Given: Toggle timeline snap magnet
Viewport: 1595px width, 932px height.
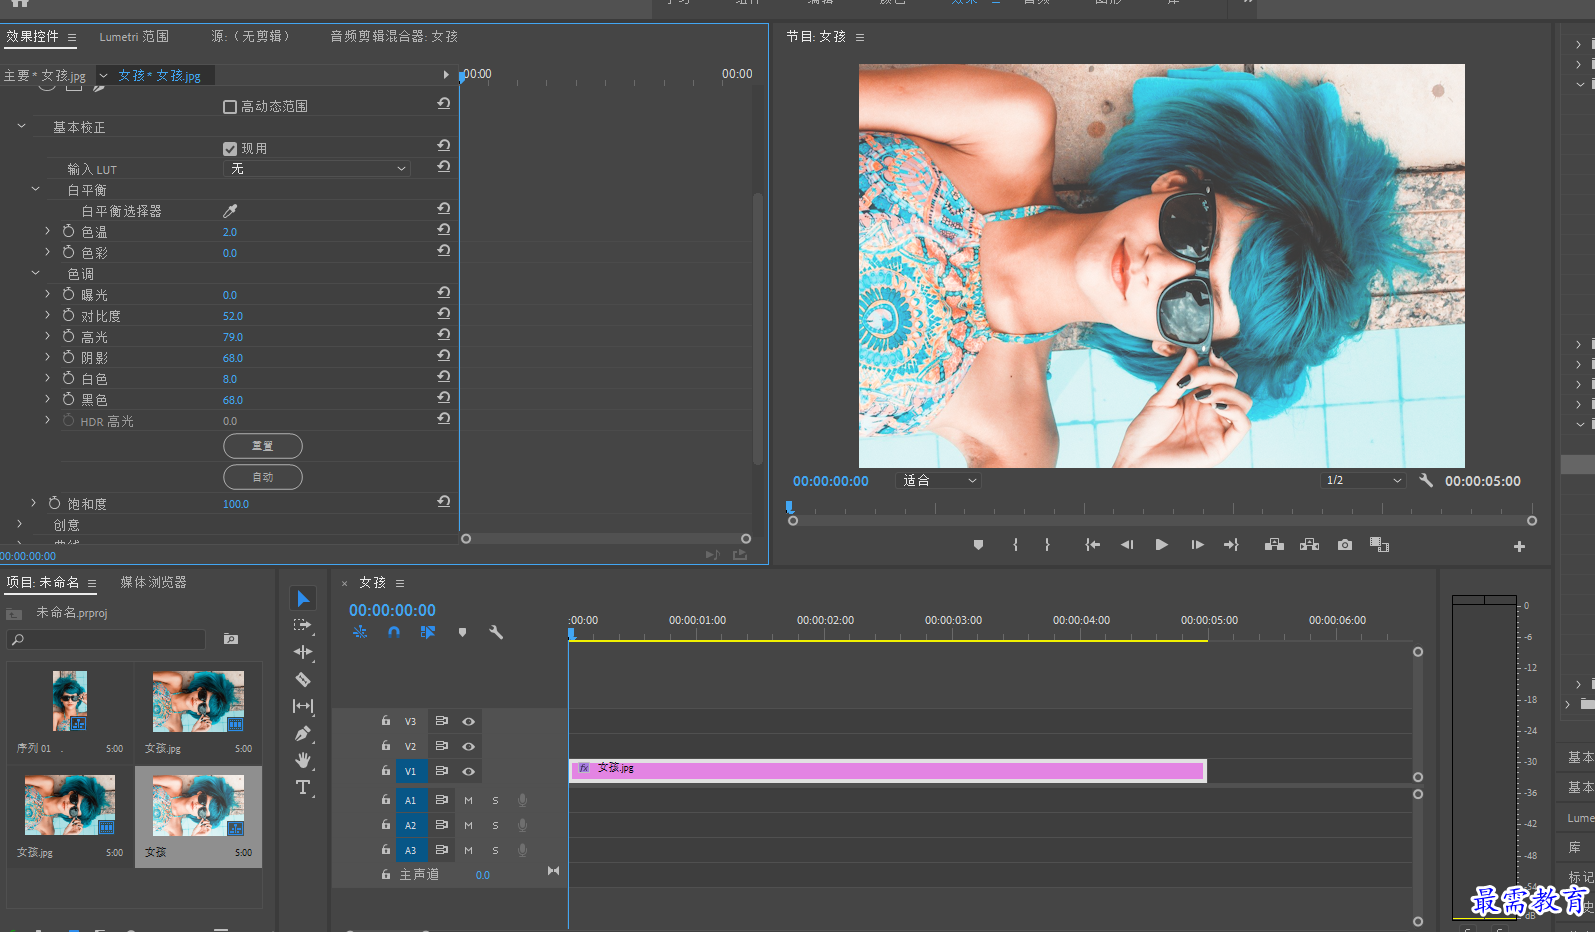Looking at the screenshot, I should coord(394,632).
